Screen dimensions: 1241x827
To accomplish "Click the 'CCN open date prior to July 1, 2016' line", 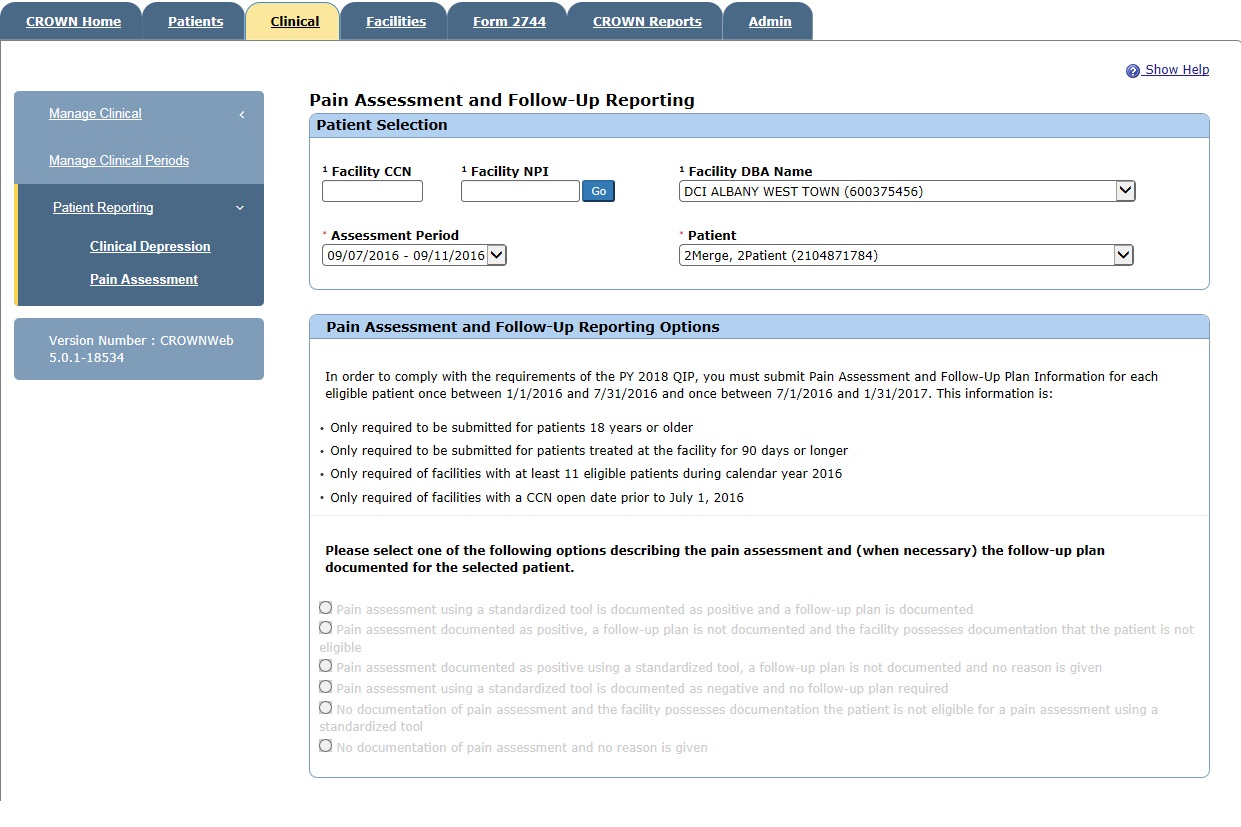I will [x=537, y=498].
